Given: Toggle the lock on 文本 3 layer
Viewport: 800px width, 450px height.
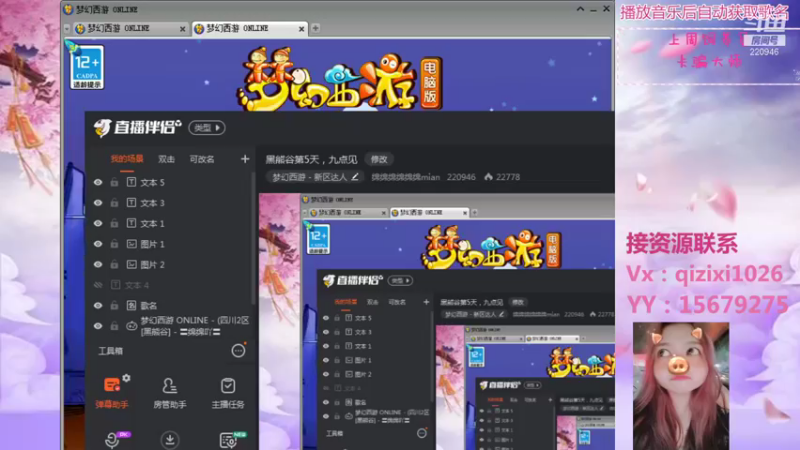Looking at the screenshot, I should pos(114,203).
